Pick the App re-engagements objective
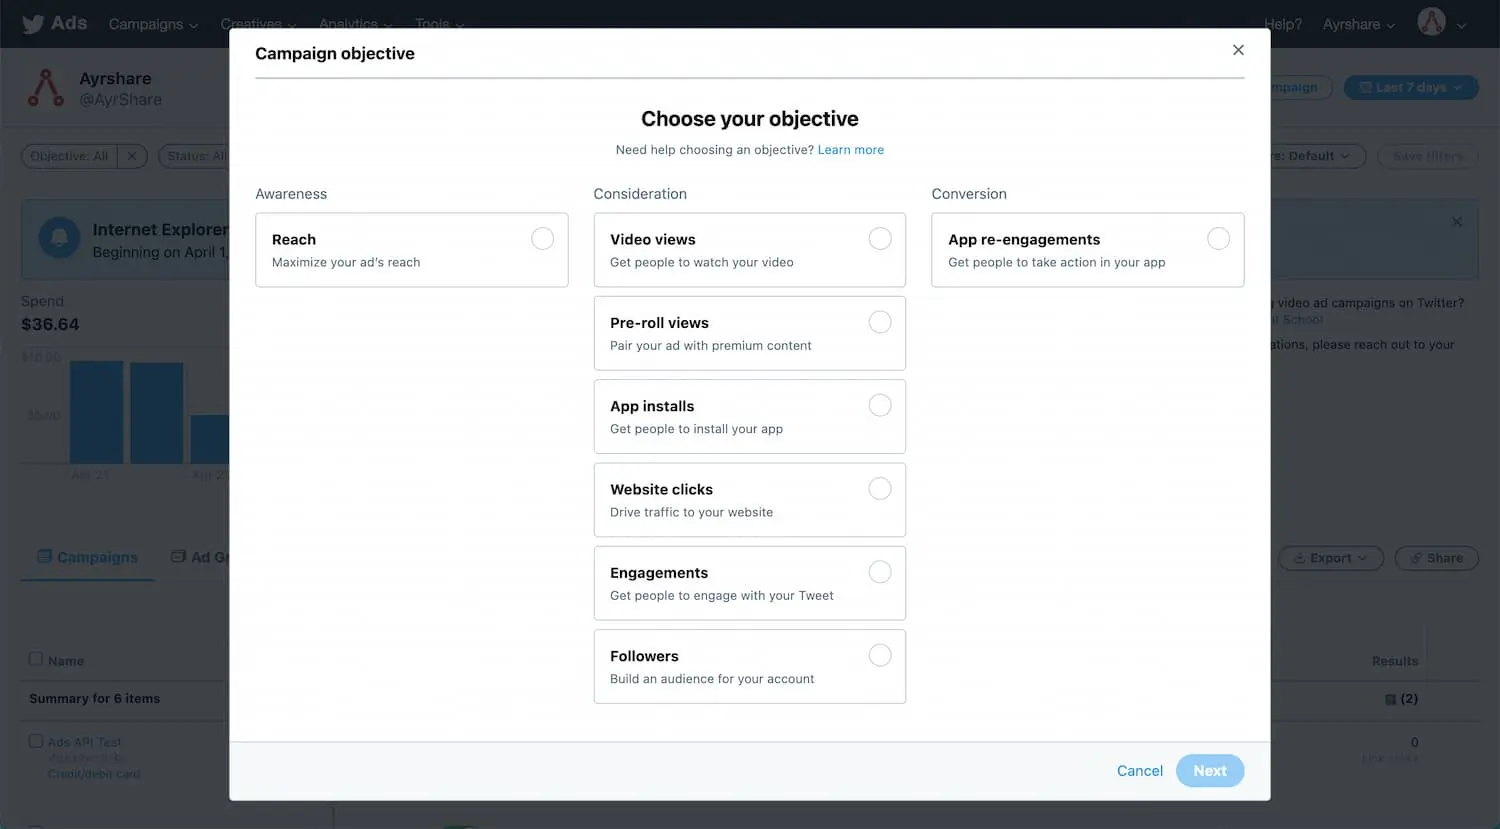Screen dimensions: 1500x829 point(1217,239)
